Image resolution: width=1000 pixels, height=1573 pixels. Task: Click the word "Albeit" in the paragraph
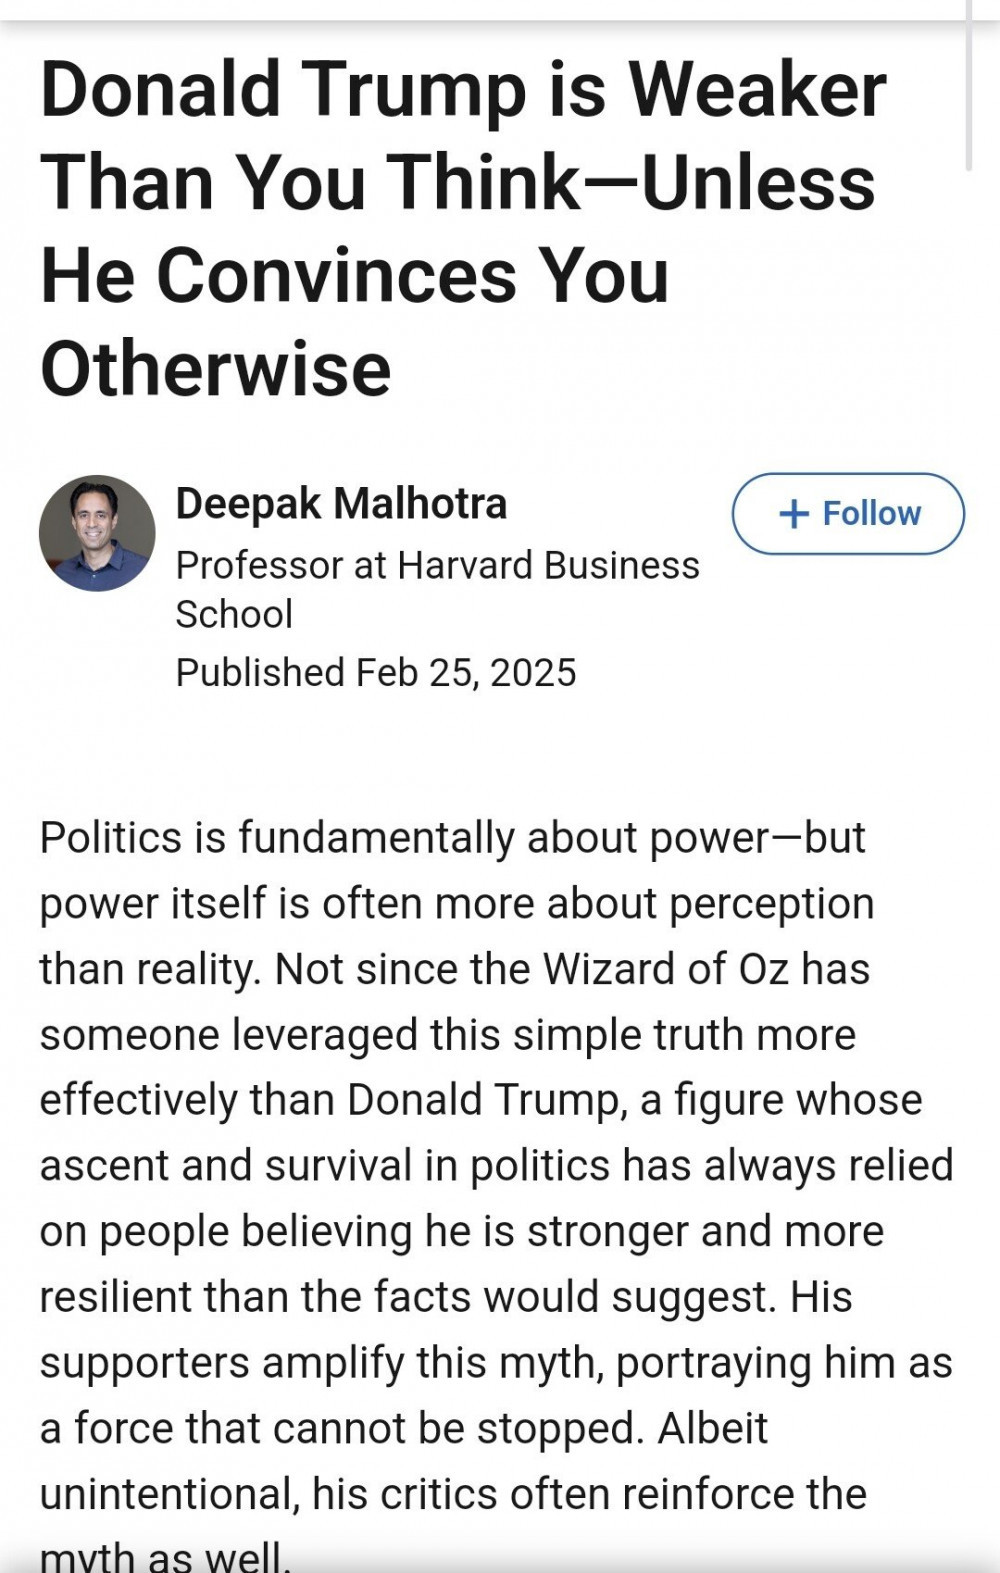(x=712, y=1428)
